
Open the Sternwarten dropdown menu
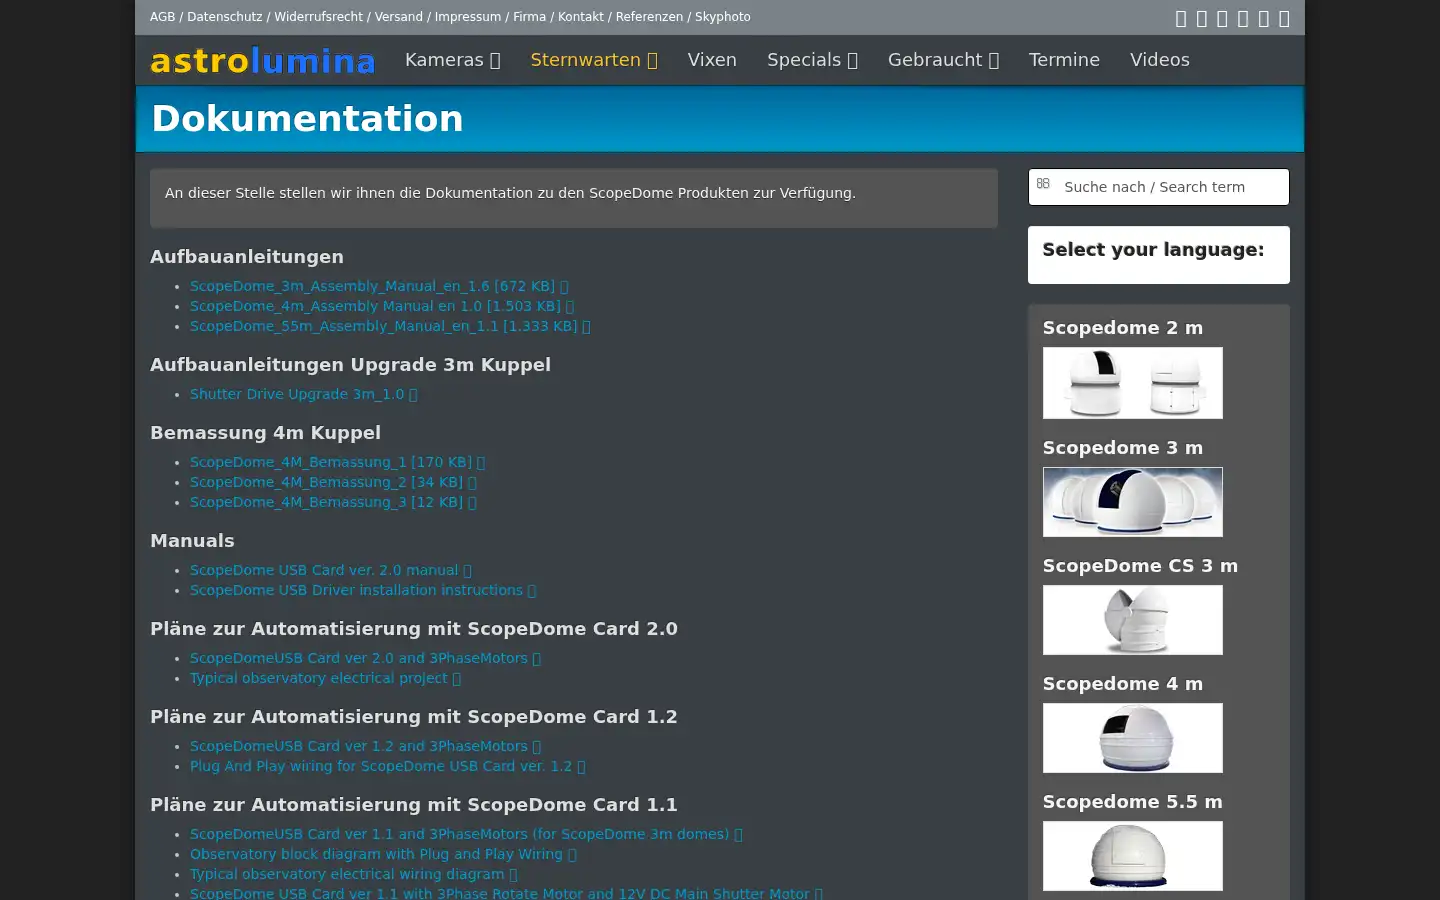594,60
